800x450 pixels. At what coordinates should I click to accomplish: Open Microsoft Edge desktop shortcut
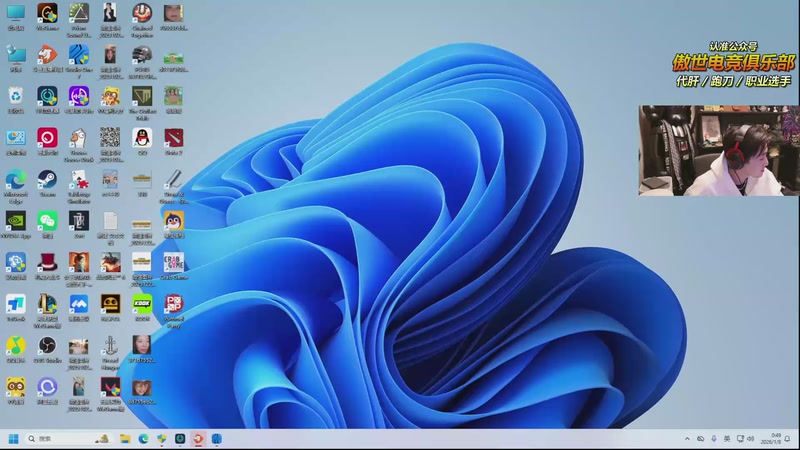pos(16,180)
